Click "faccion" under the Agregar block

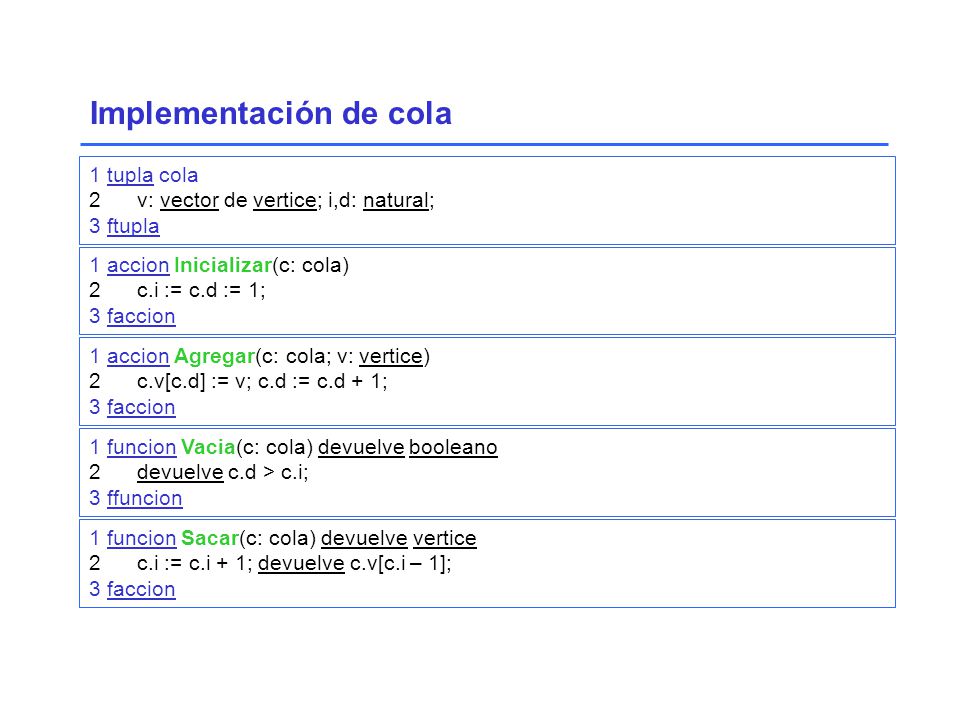[141, 407]
